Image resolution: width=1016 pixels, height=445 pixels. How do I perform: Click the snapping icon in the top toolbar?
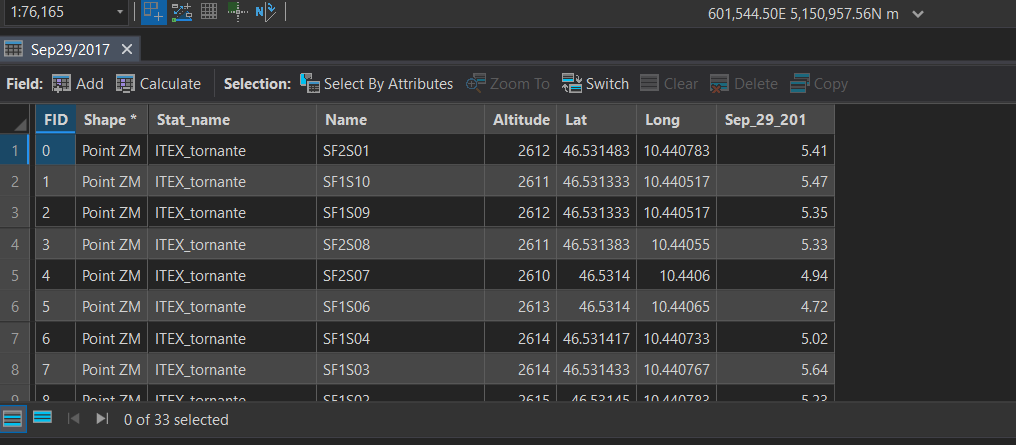(x=181, y=12)
